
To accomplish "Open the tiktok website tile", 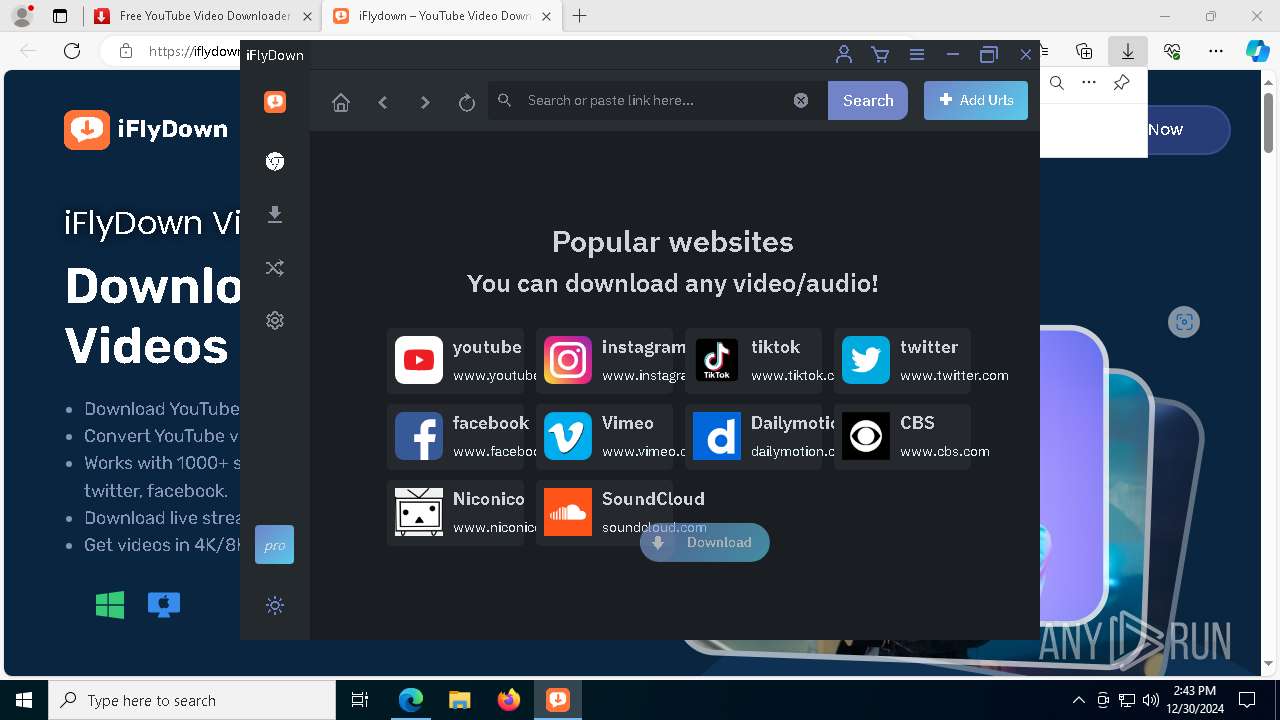I will (x=753, y=361).
